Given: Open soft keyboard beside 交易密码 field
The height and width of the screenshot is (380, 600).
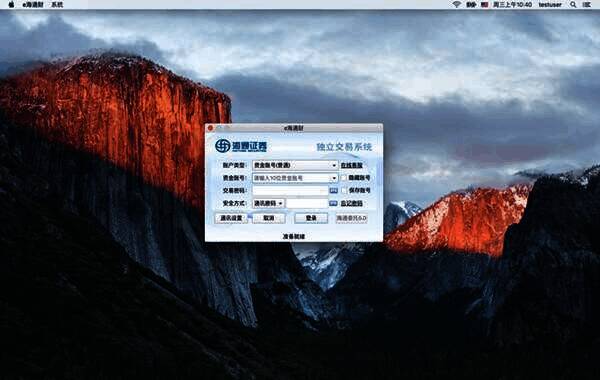Looking at the screenshot, I should [x=333, y=191].
